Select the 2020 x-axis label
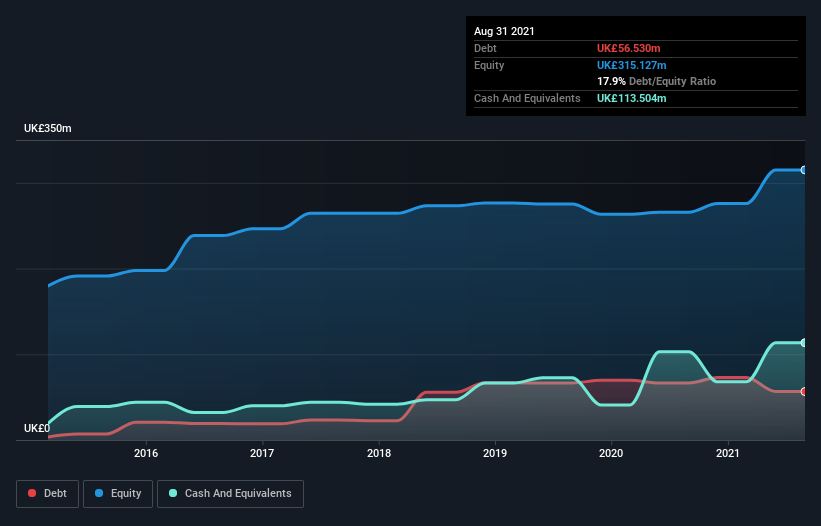 pyautogui.click(x=611, y=453)
